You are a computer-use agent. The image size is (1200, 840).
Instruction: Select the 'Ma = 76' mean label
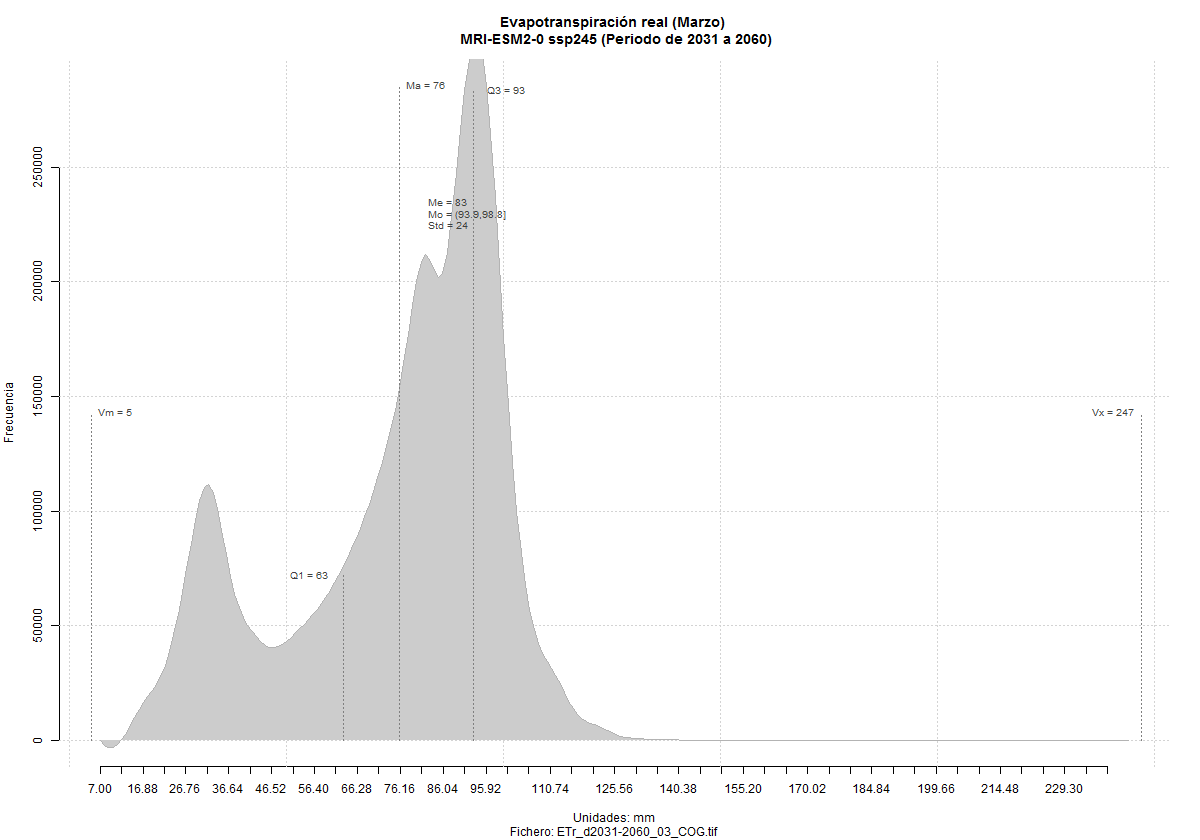[x=425, y=86]
